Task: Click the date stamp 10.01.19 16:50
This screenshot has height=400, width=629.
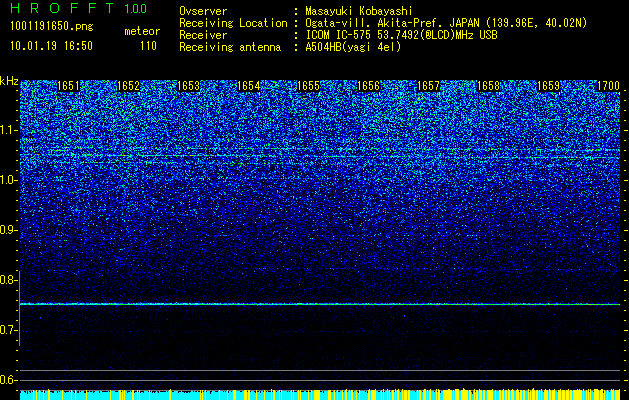Action: click(x=51, y=46)
